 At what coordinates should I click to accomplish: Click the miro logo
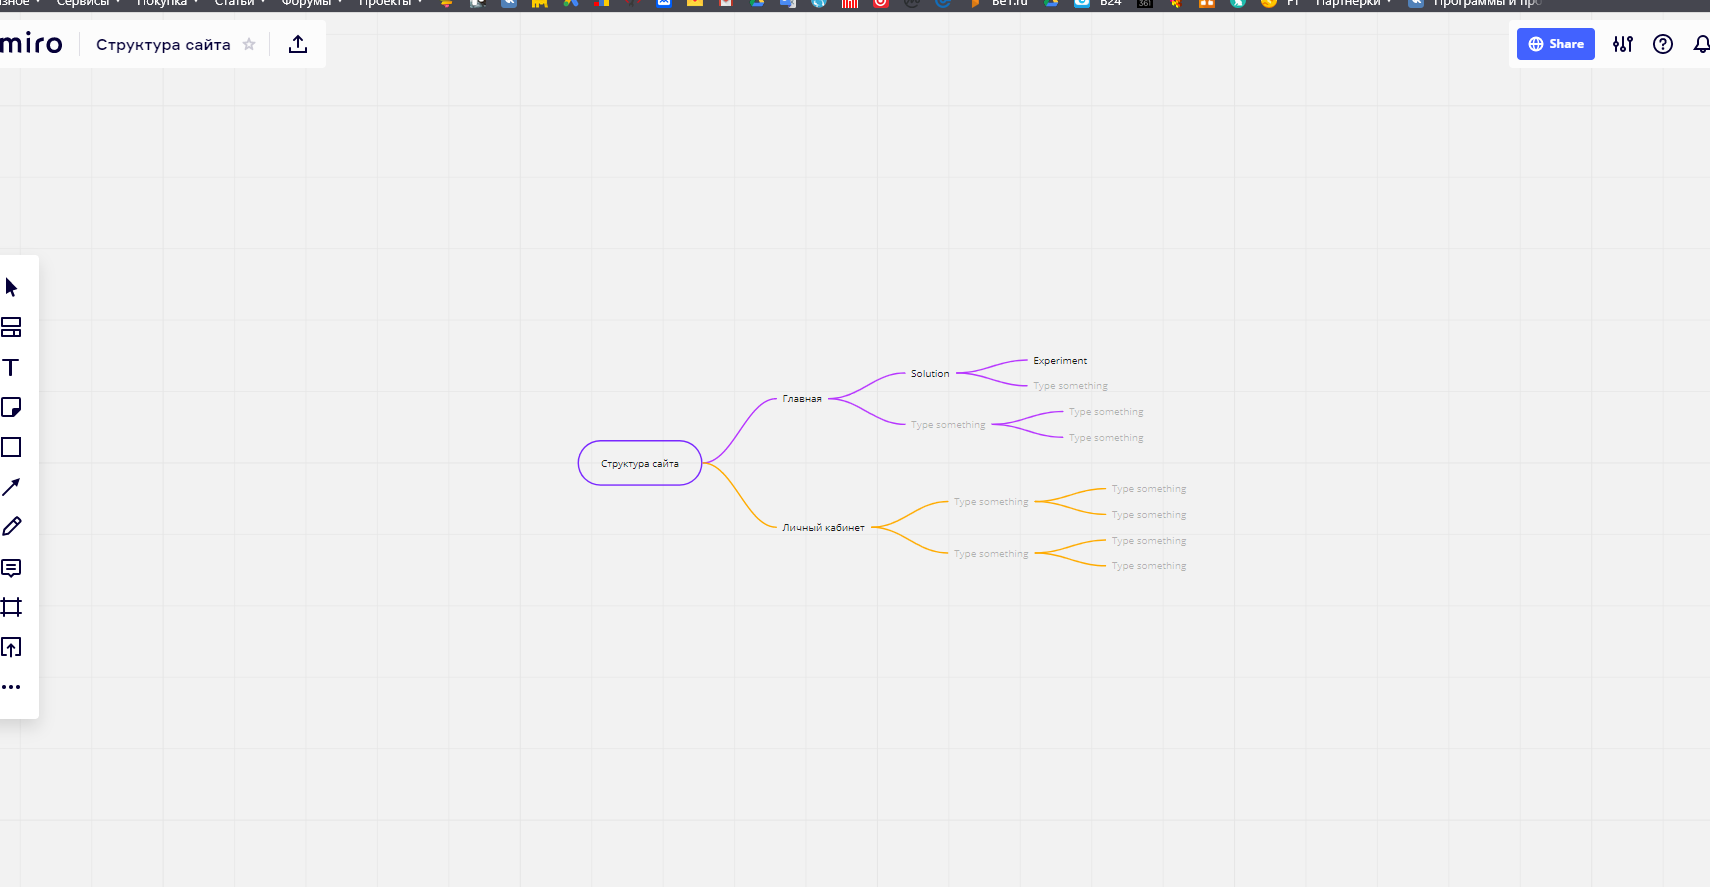[31, 44]
